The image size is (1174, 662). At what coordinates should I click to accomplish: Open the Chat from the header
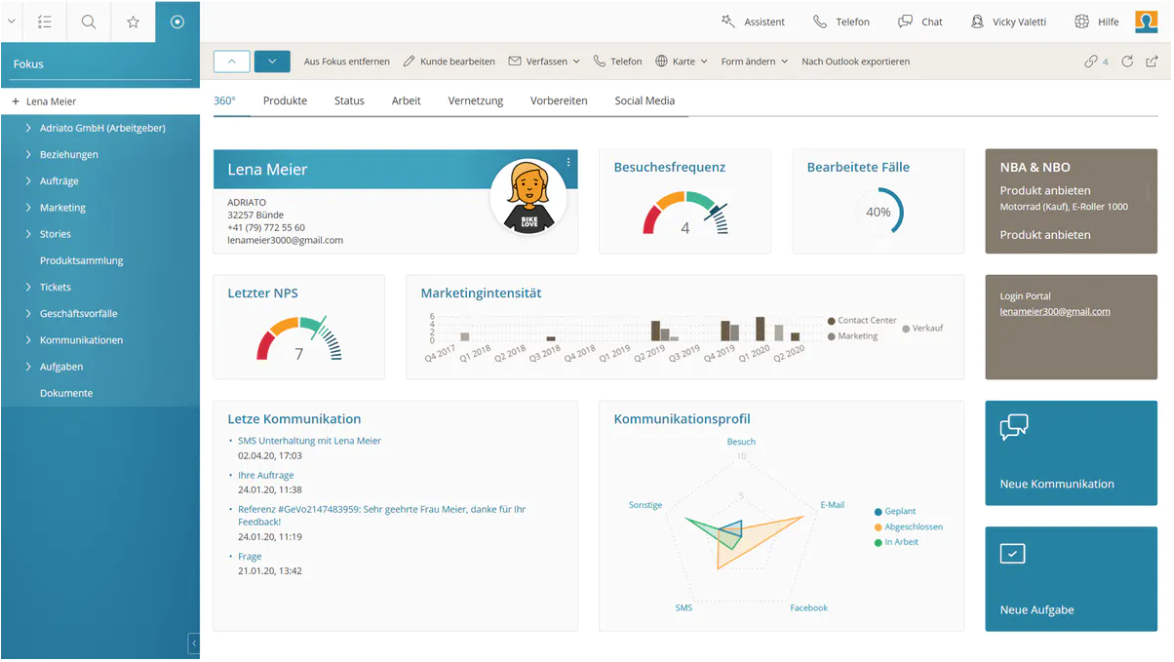920,21
